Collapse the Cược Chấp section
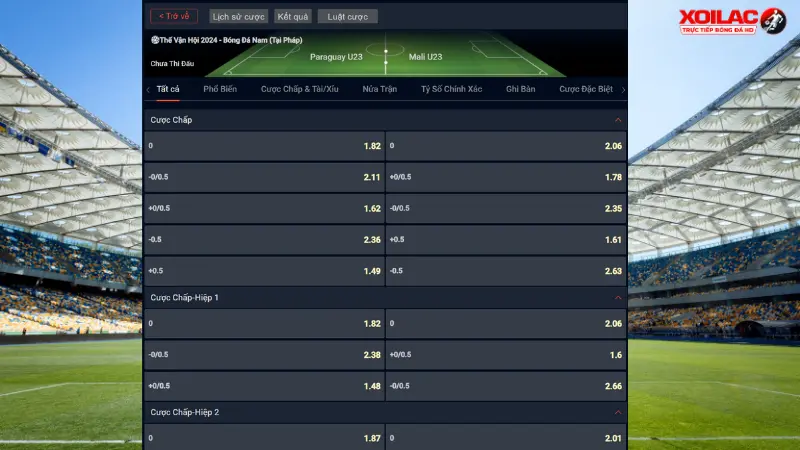The width and height of the screenshot is (800, 450). coord(618,120)
